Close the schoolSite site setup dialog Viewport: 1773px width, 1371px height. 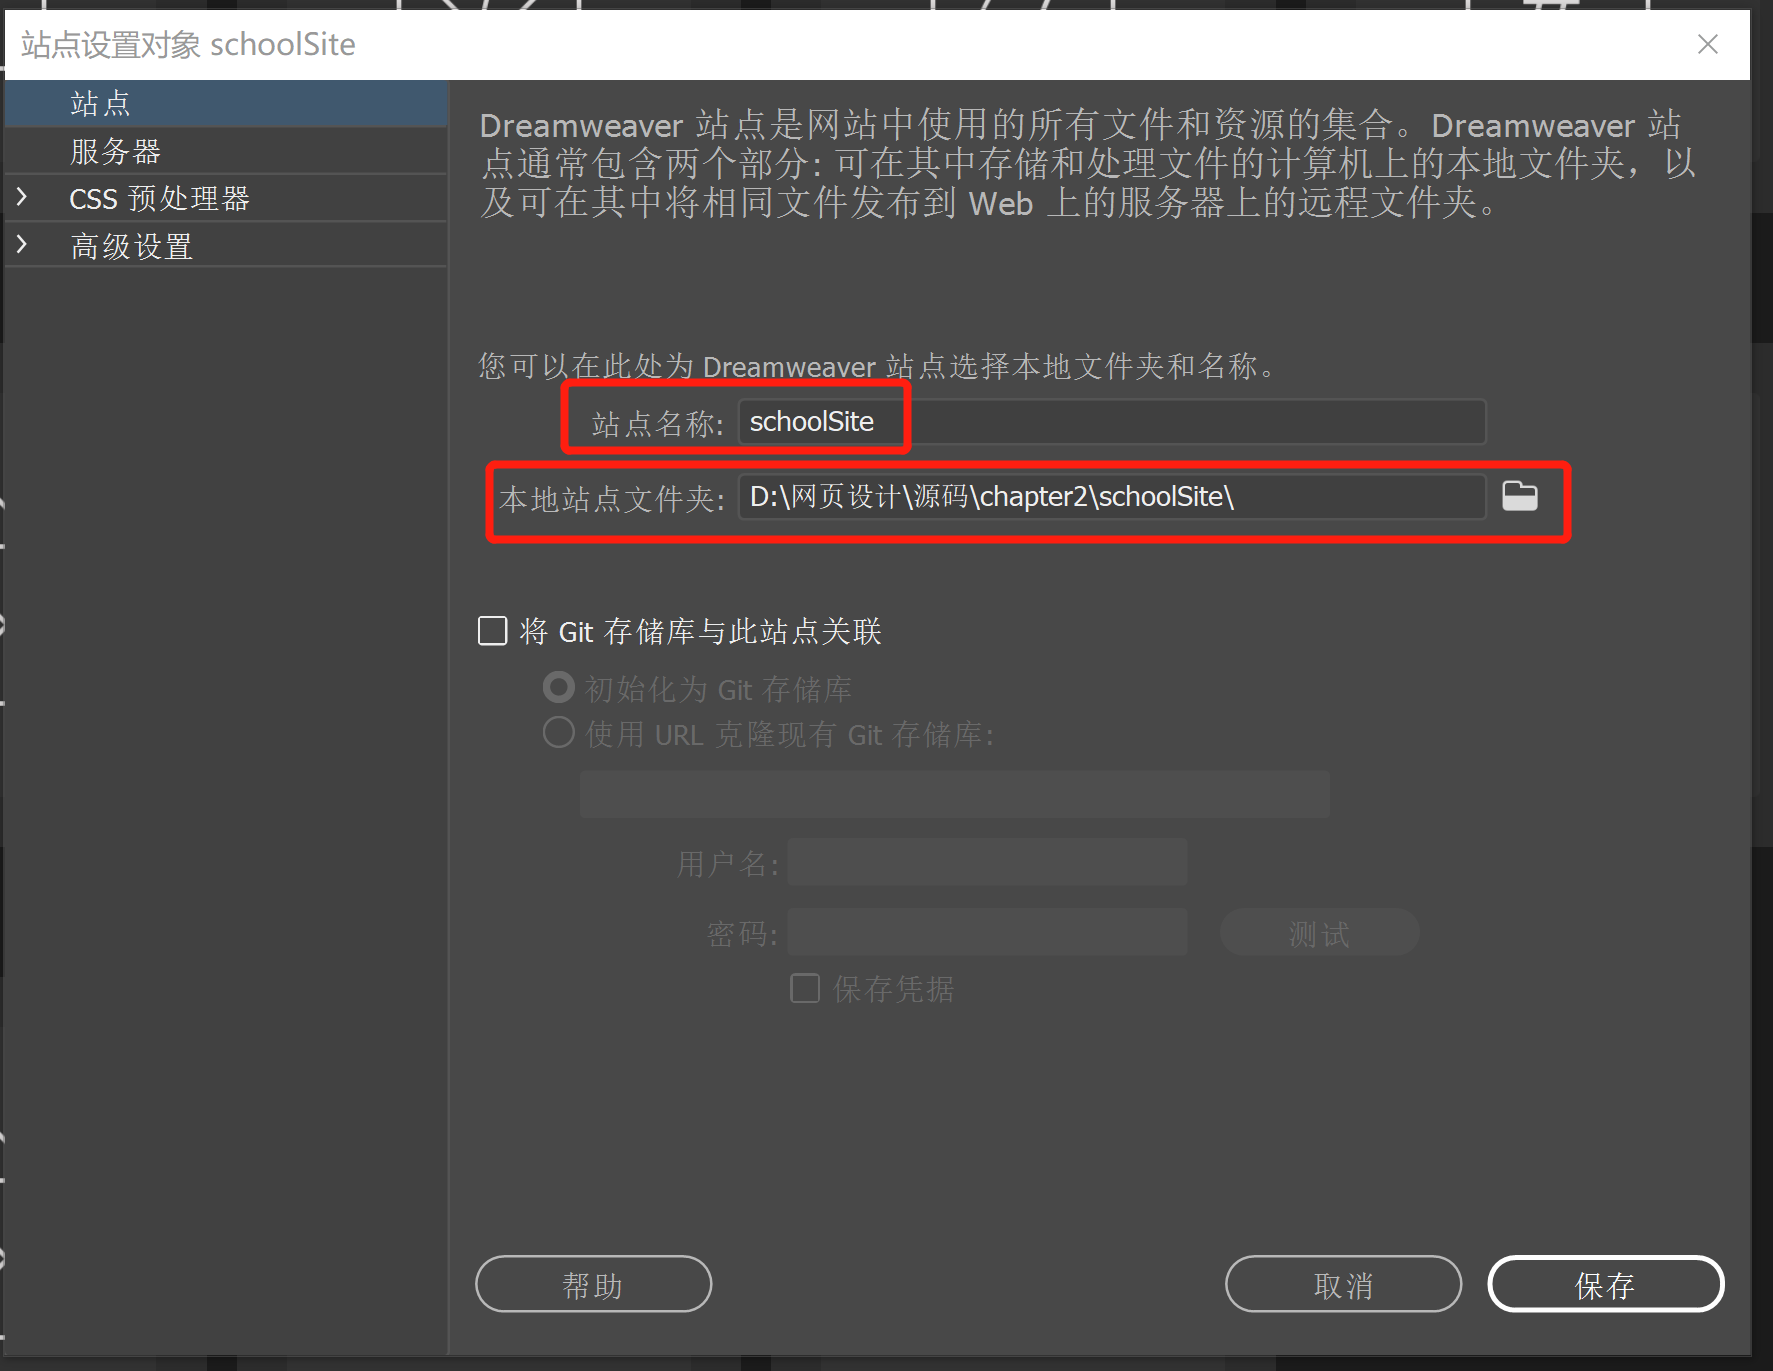pyautogui.click(x=1708, y=44)
